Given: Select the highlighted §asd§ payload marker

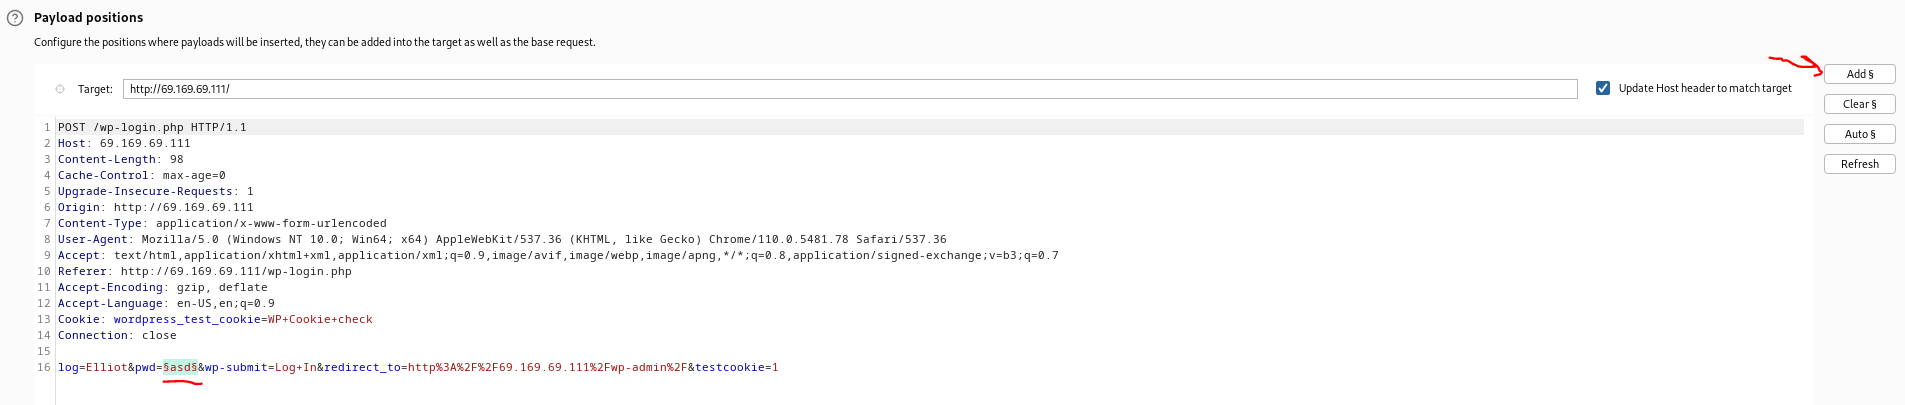Looking at the screenshot, I should click(180, 368).
